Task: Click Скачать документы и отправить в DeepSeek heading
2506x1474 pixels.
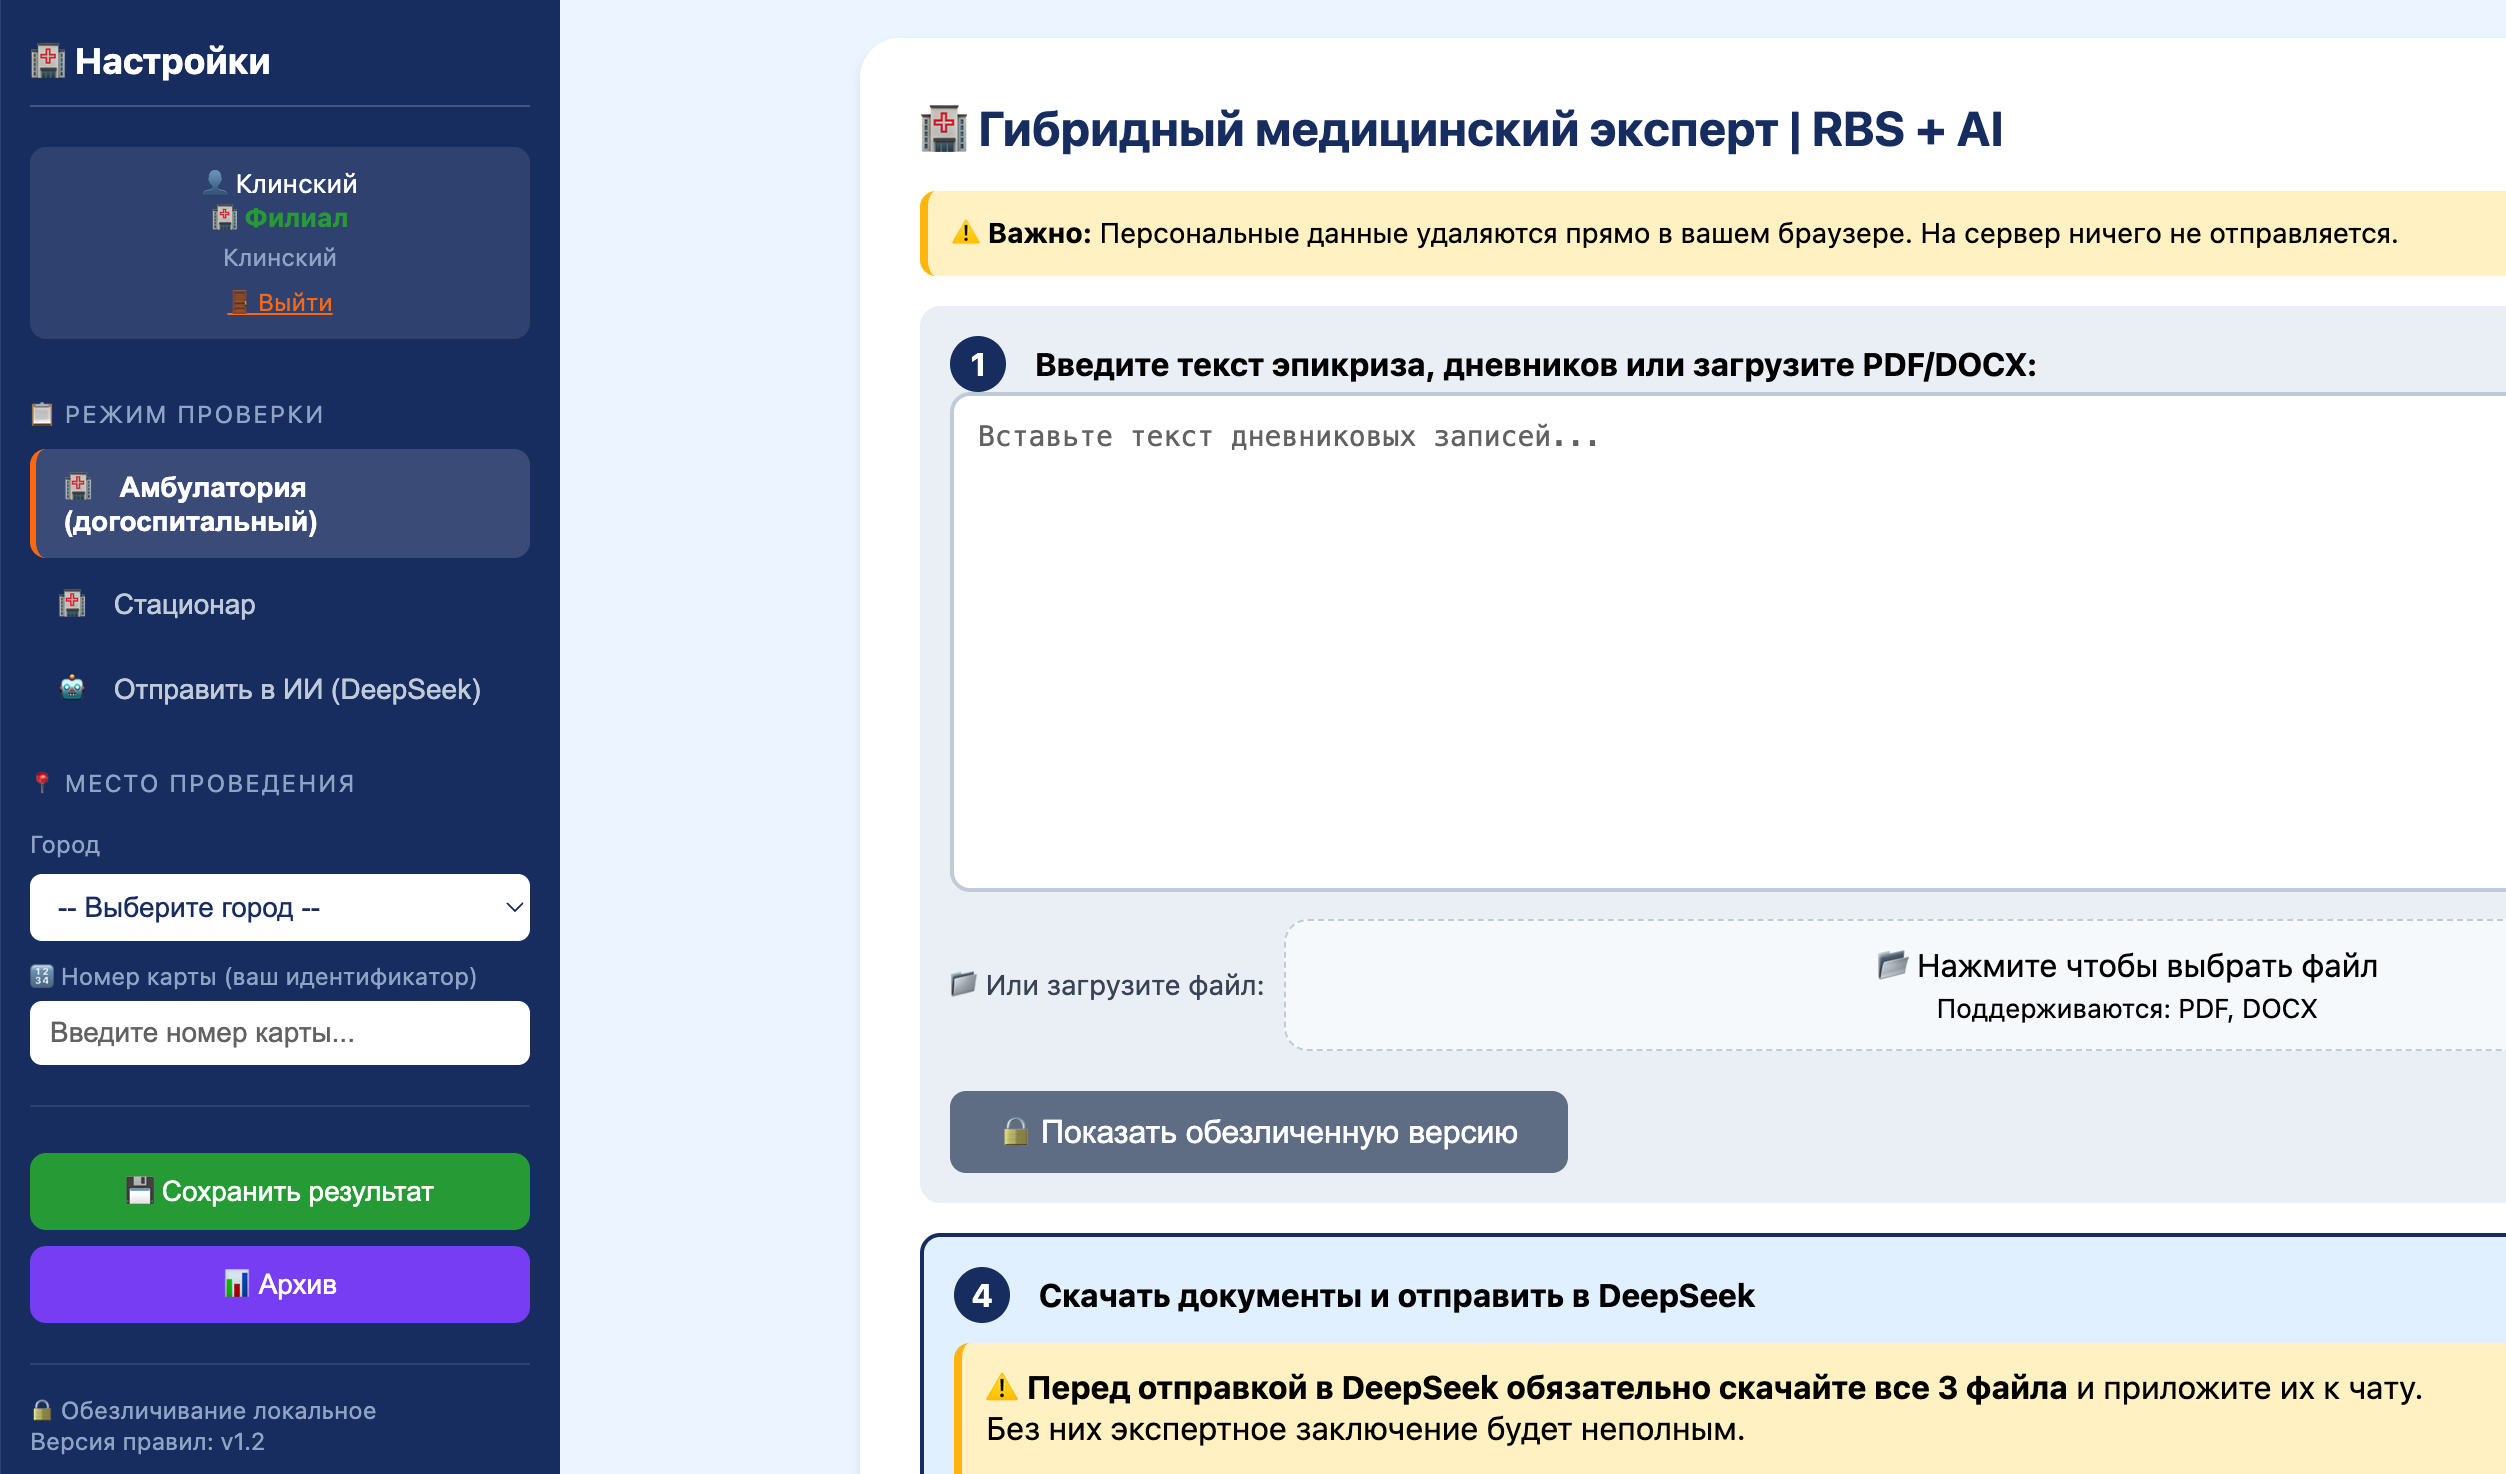Action: coord(1396,1295)
